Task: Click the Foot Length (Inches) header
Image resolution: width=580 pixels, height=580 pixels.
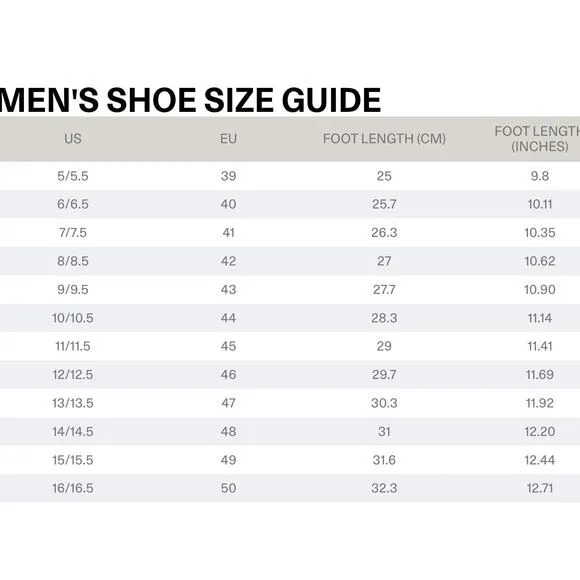Action: pos(539,139)
